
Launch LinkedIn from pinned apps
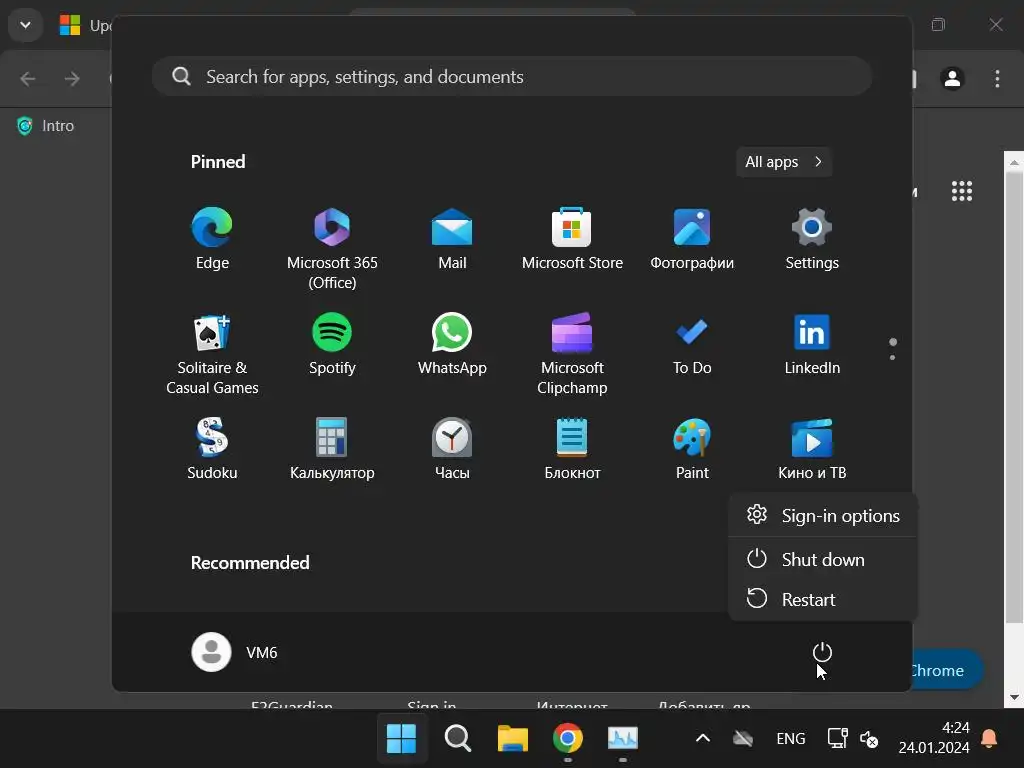click(x=812, y=344)
